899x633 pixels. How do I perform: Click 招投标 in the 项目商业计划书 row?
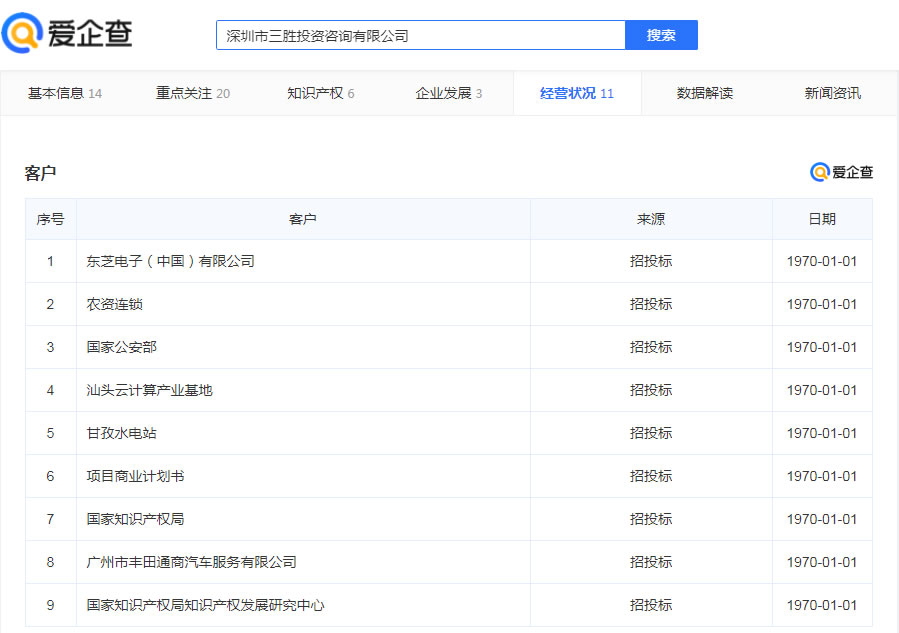coord(651,476)
